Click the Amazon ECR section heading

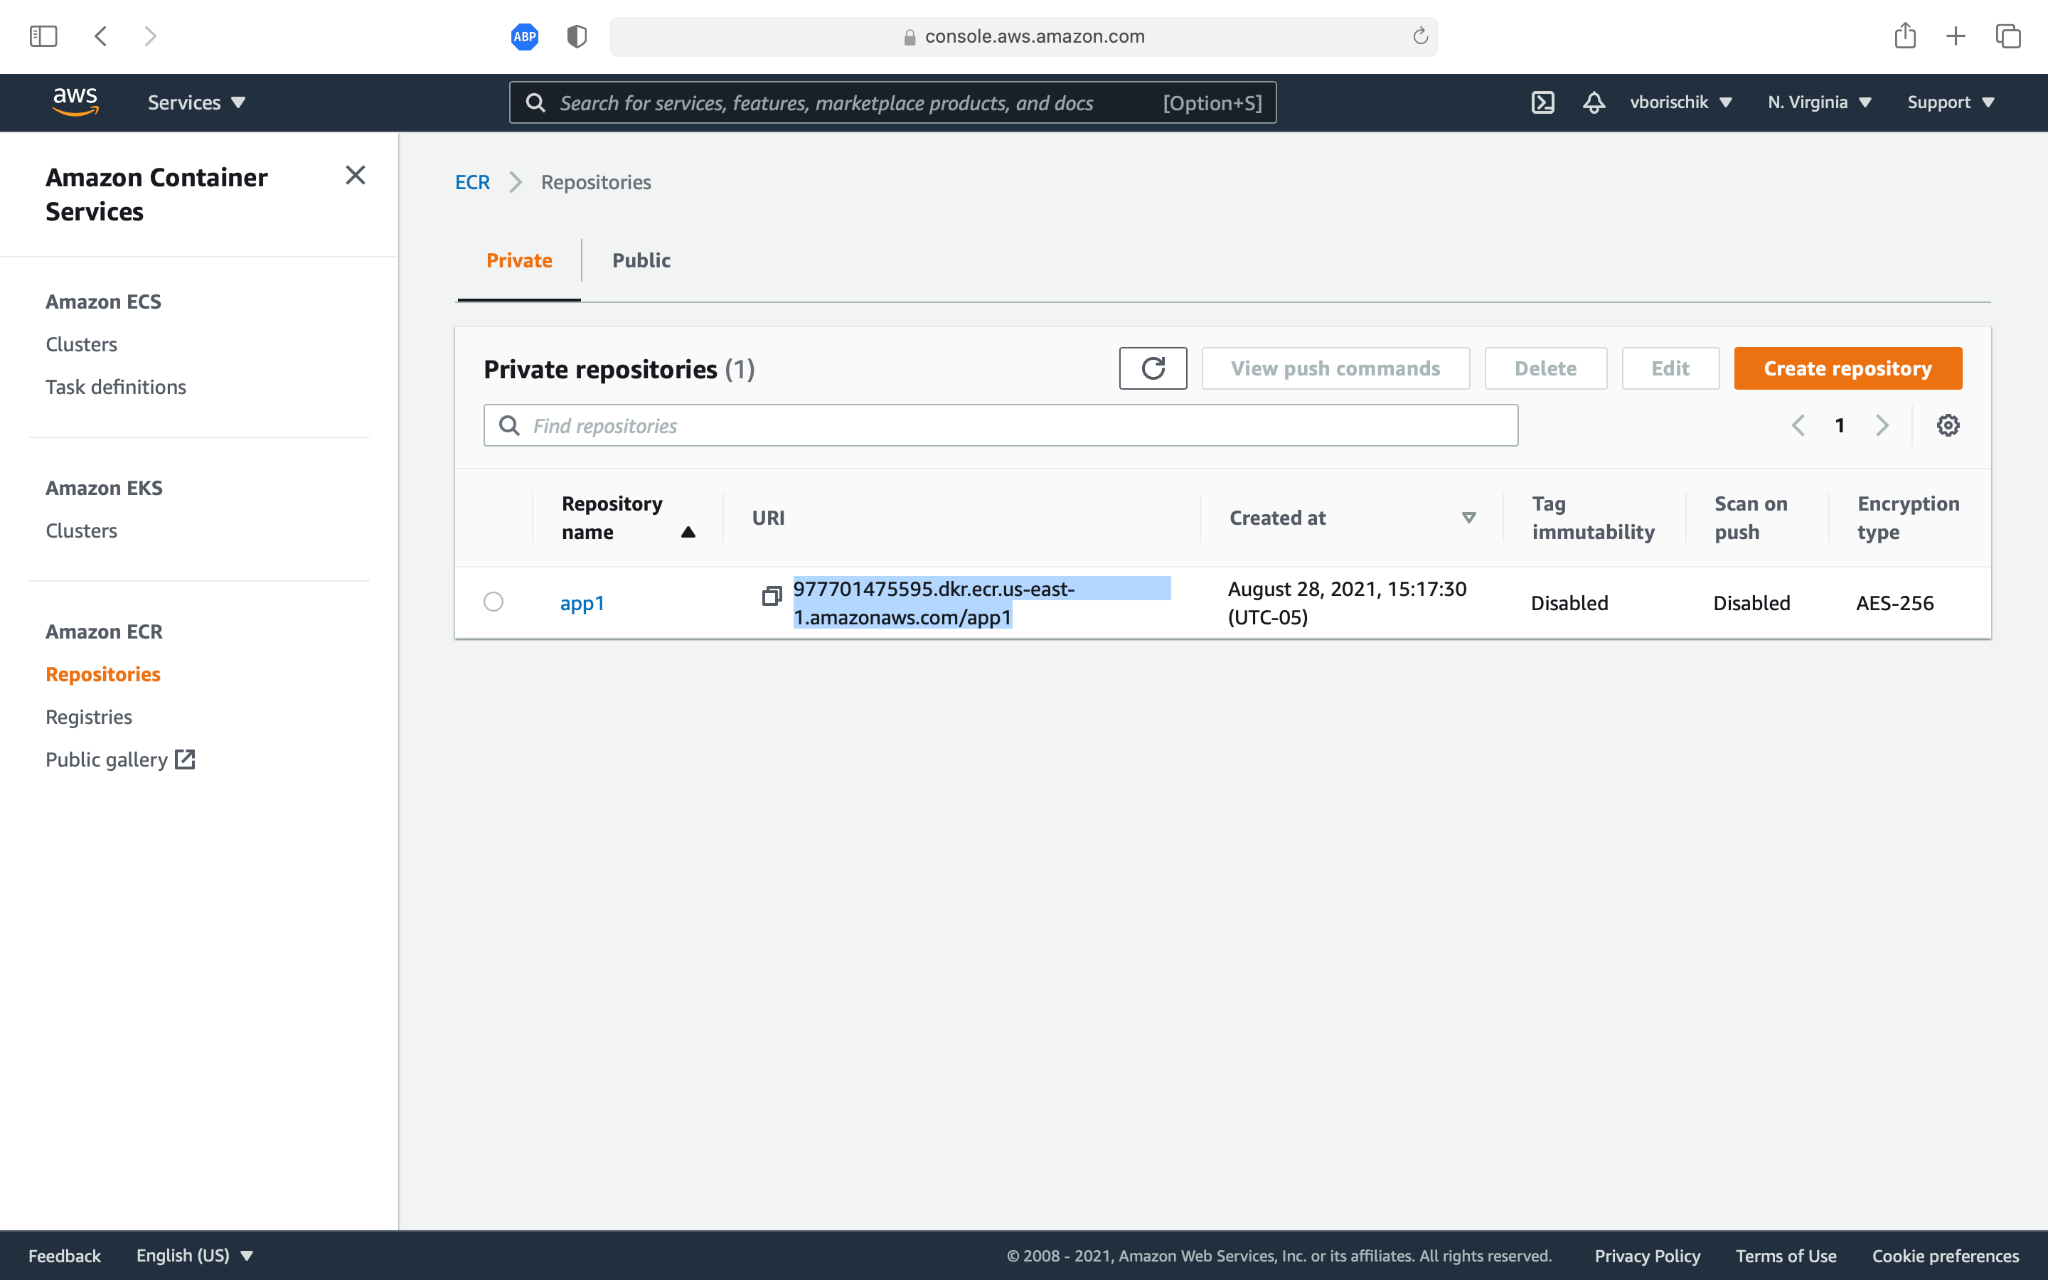point(104,632)
